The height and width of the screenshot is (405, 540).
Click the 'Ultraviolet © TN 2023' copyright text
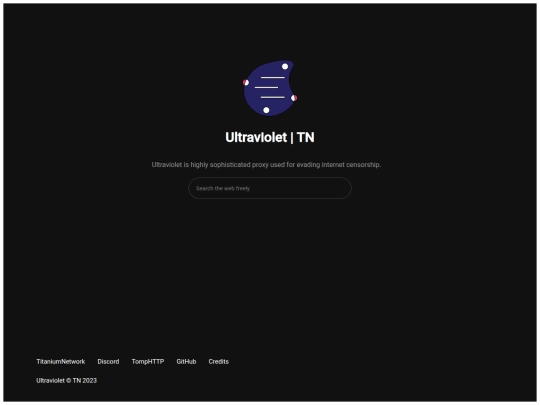[x=66, y=381]
